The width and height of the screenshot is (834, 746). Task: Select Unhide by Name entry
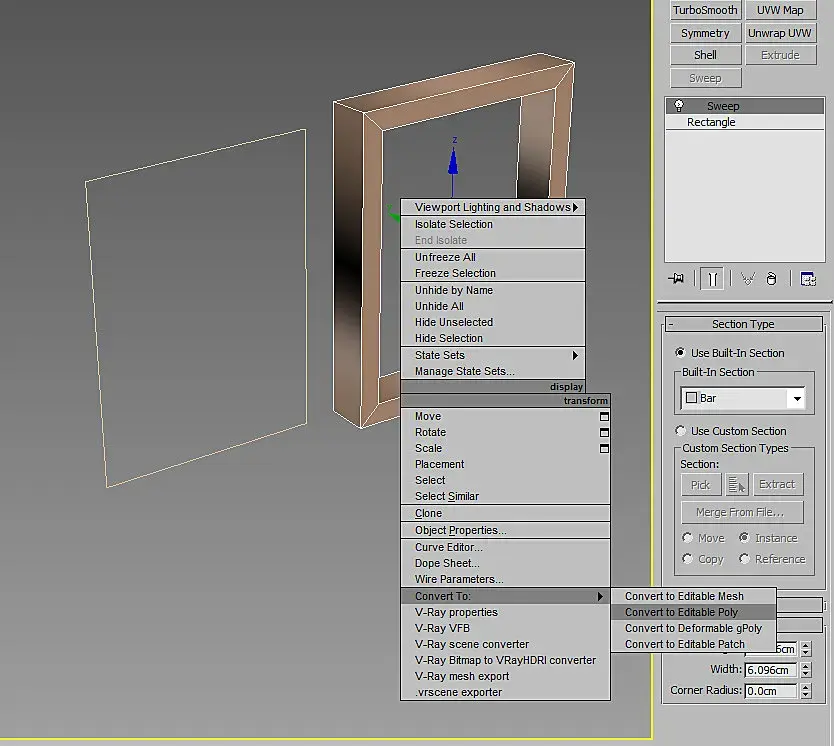(493, 290)
